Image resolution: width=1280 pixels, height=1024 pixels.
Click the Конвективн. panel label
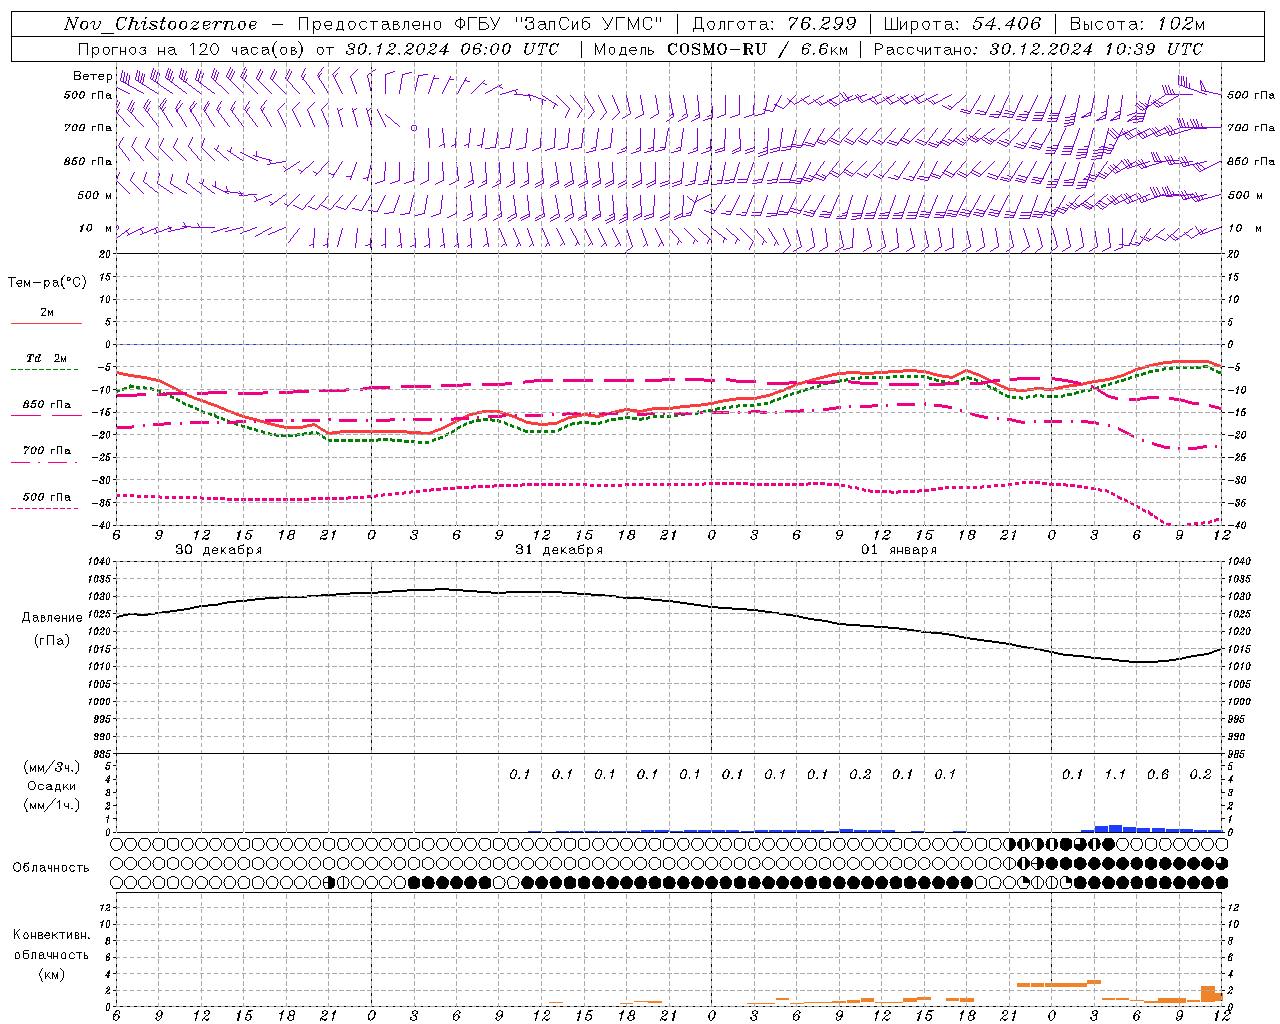[51, 935]
